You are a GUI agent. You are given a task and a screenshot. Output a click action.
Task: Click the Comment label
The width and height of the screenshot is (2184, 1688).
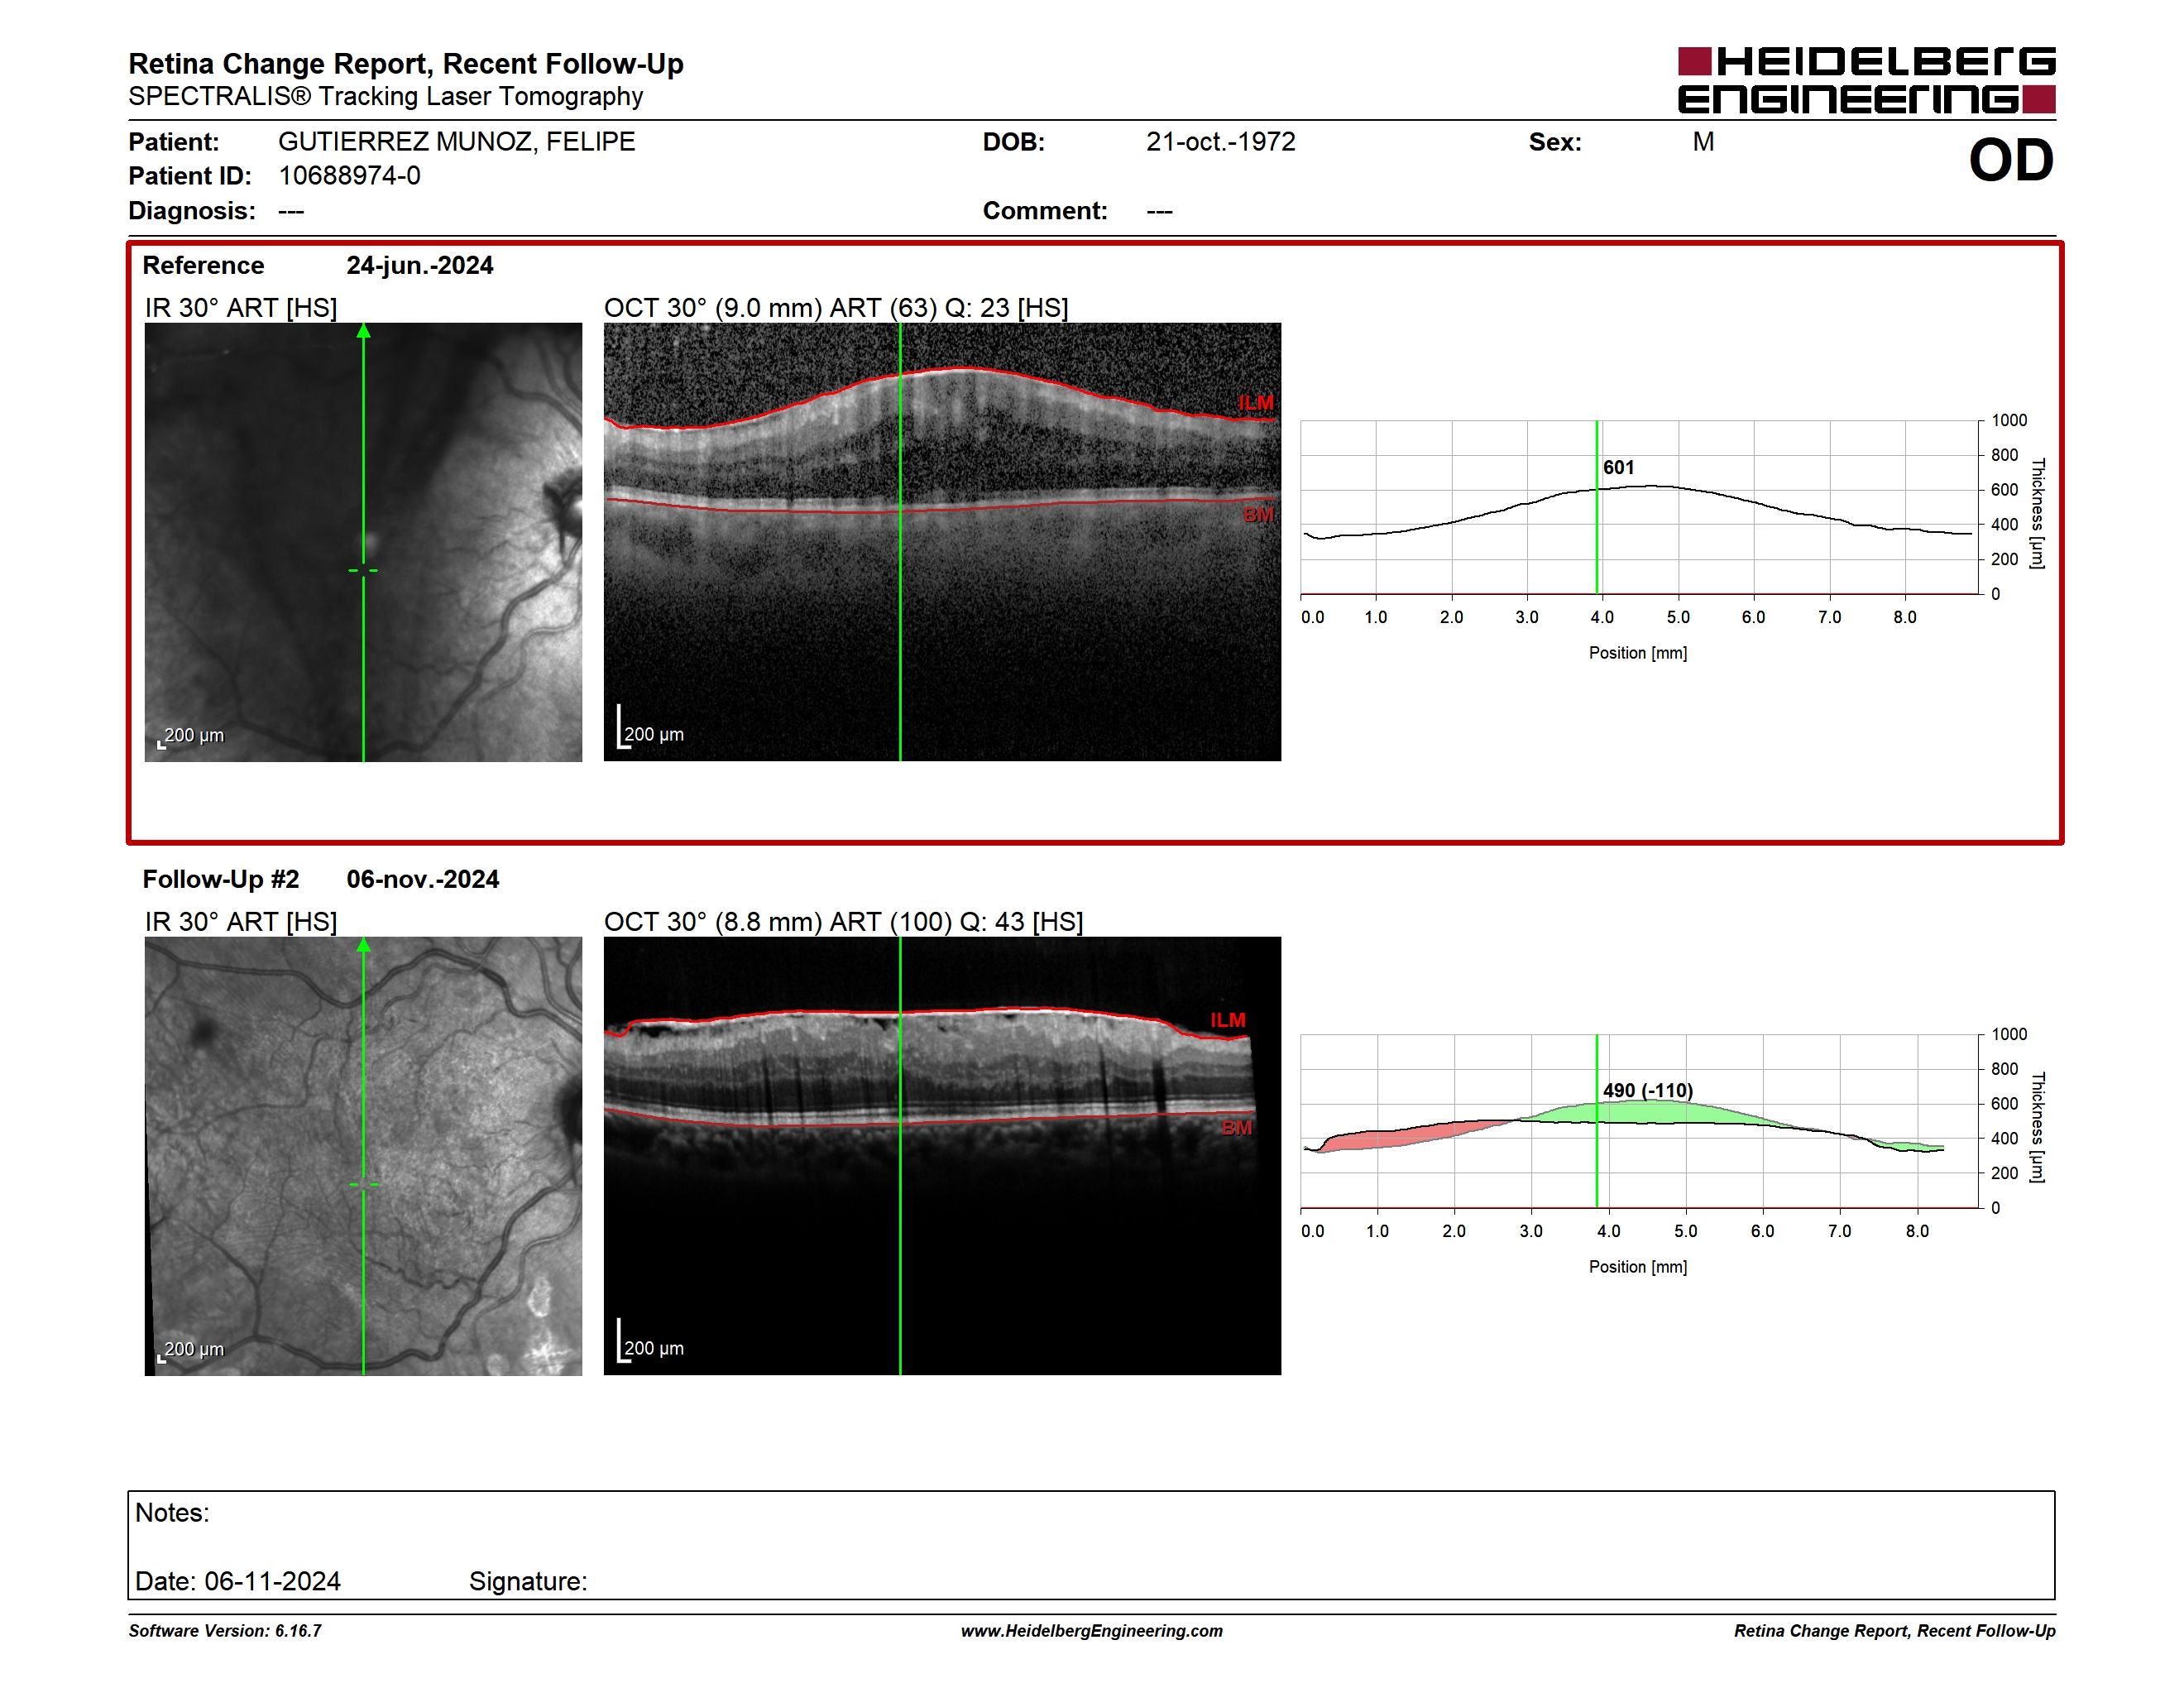coord(1045,211)
